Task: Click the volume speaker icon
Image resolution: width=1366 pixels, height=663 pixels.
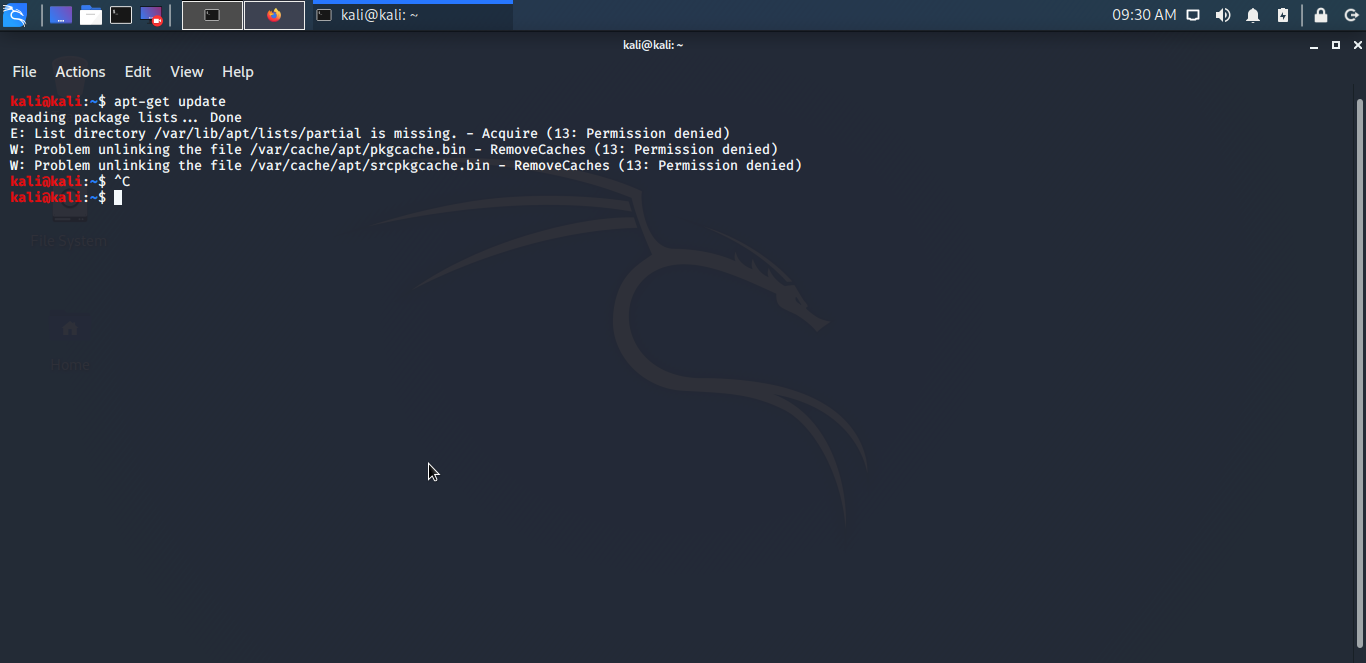Action: point(1223,15)
